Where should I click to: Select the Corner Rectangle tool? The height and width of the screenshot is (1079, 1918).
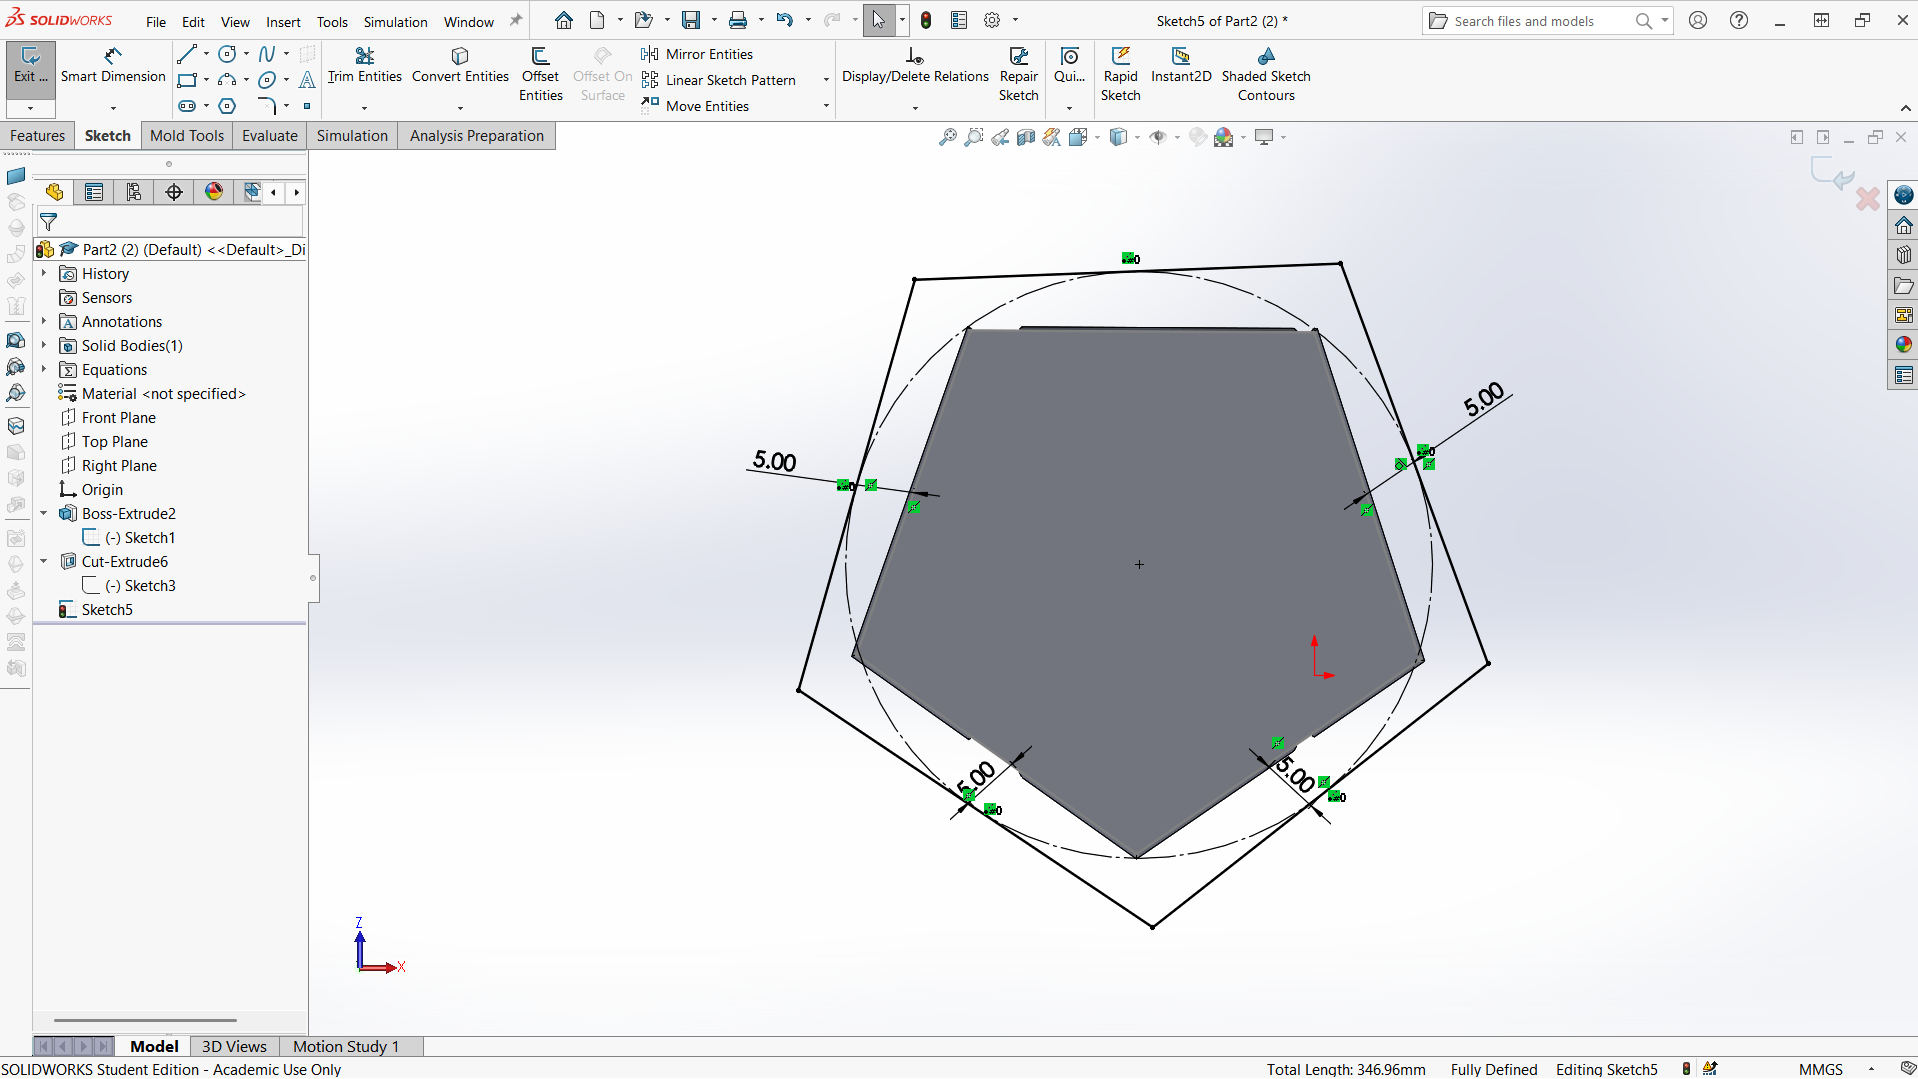[x=187, y=80]
